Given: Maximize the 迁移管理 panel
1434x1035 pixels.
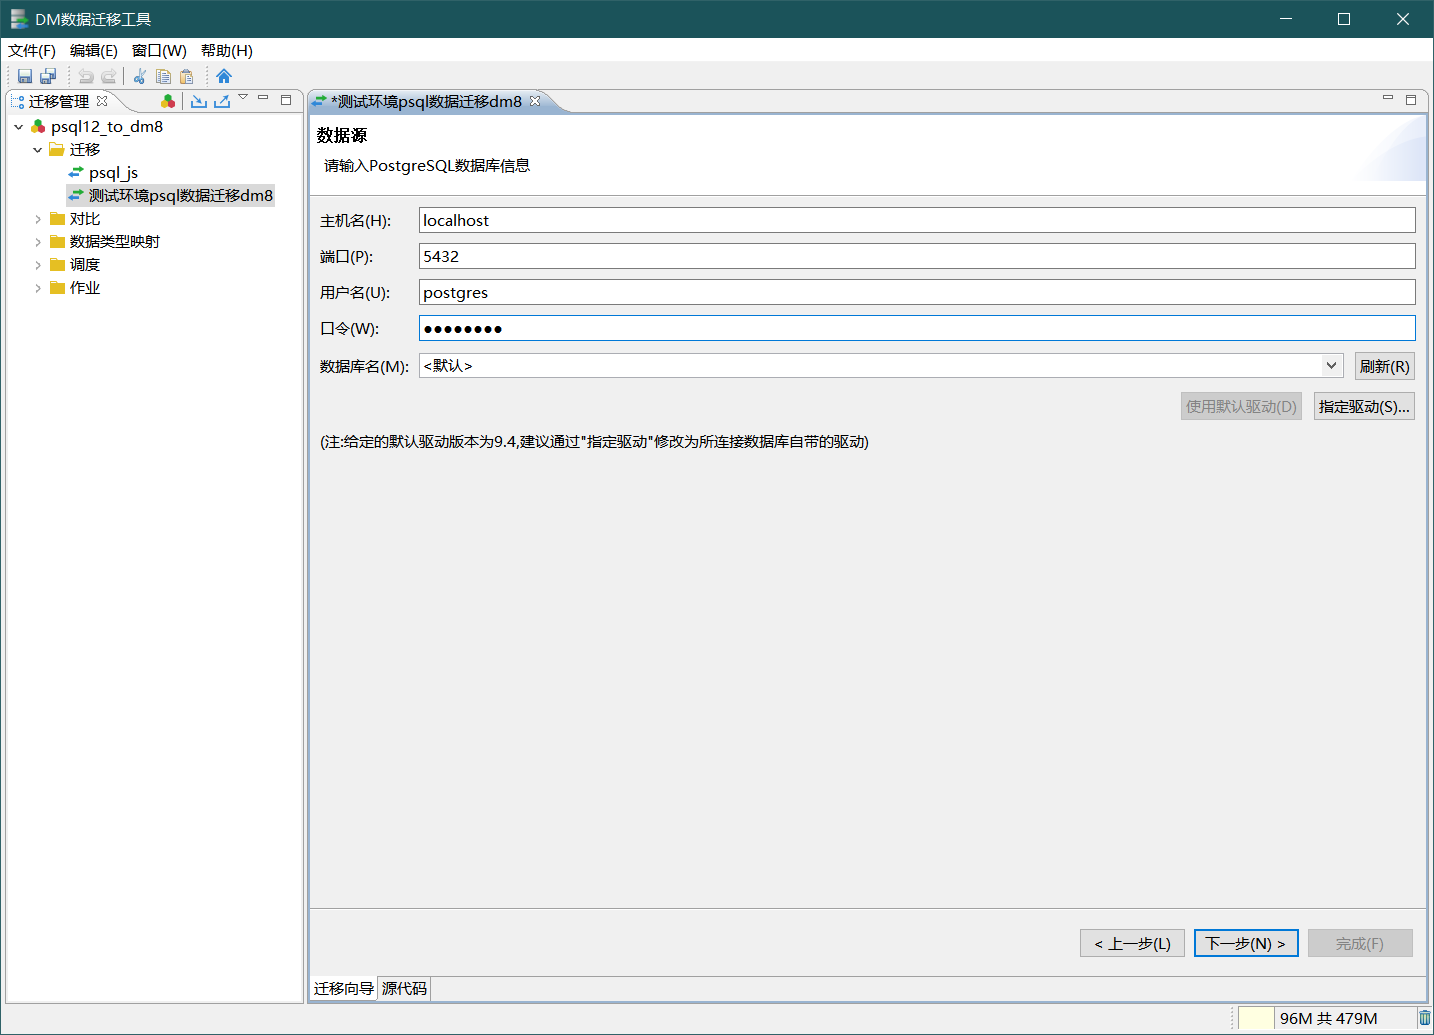Looking at the screenshot, I should pos(286,100).
